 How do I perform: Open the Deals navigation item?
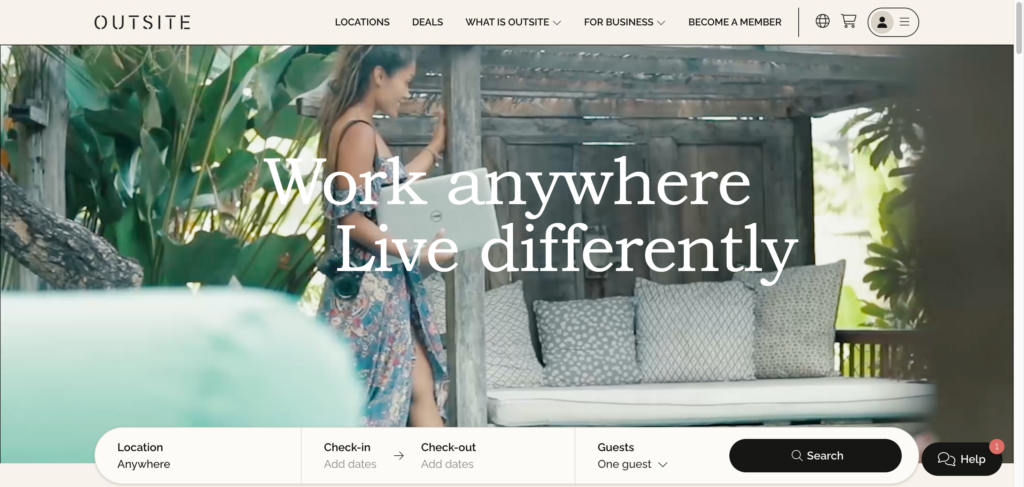tap(427, 22)
